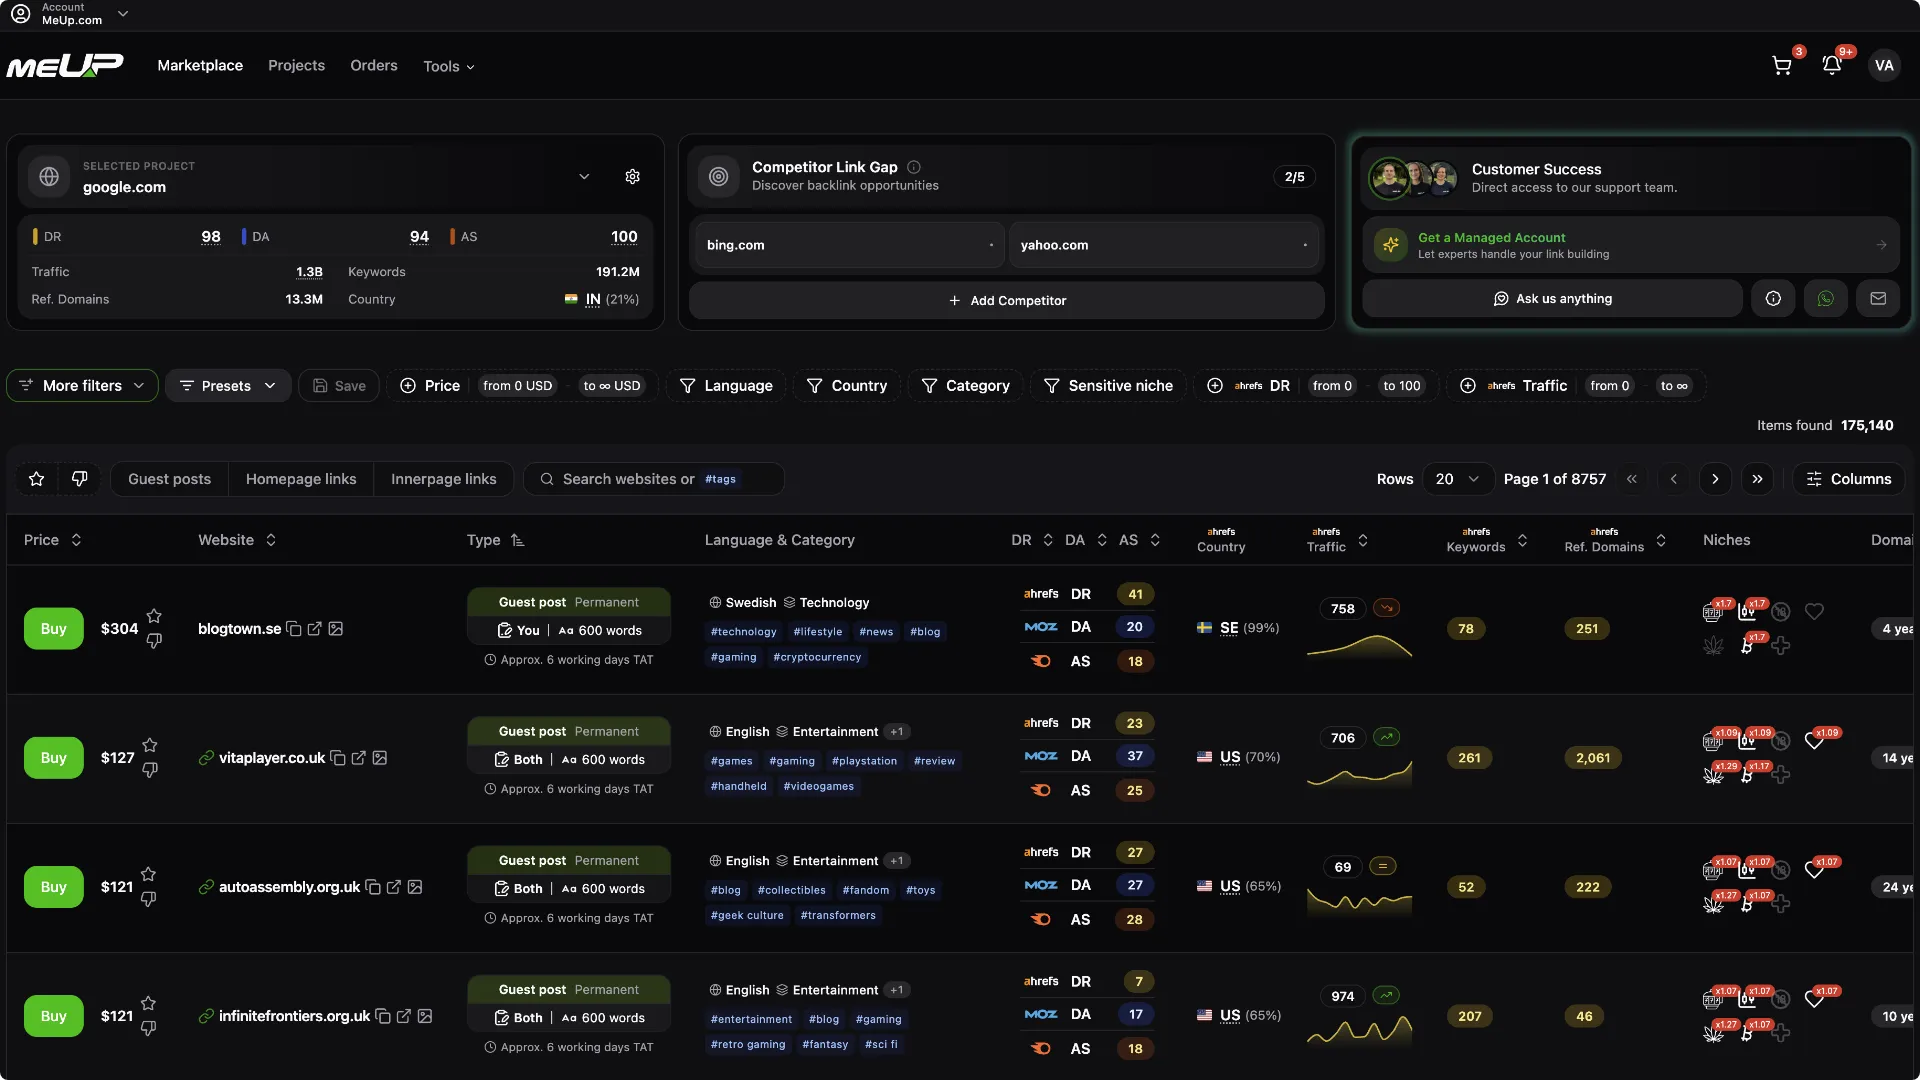Click the WhatsApp support icon
Image resolution: width=1920 pixels, height=1080 pixels.
coord(1826,299)
